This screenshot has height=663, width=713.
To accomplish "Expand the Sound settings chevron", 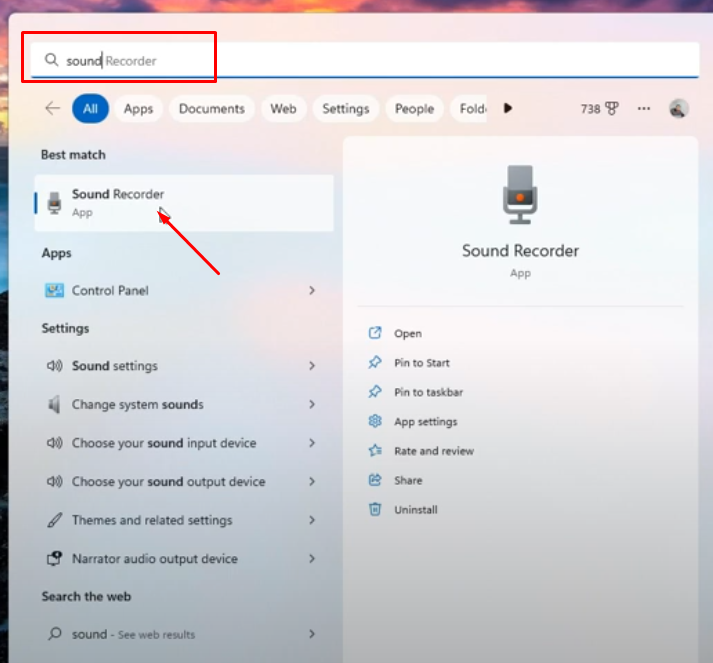I will pyautogui.click(x=312, y=366).
